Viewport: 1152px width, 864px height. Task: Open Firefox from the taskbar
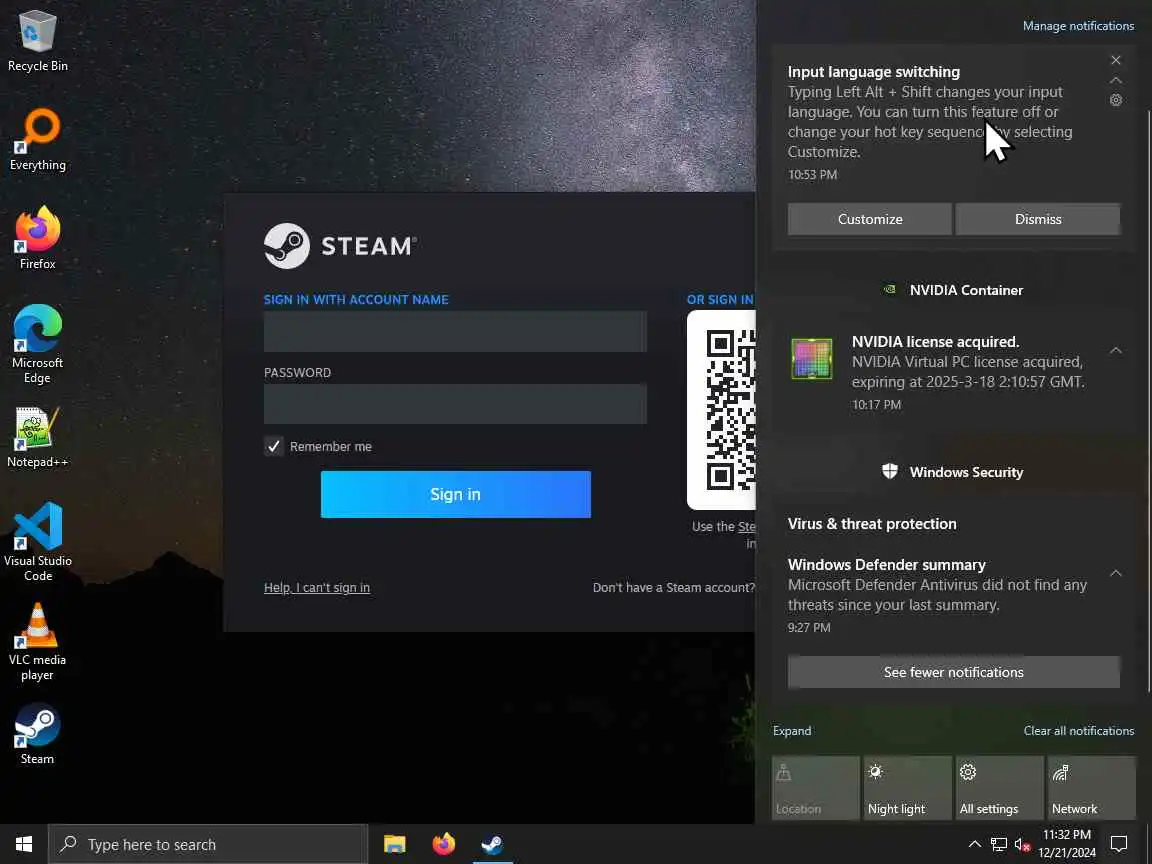[x=444, y=844]
